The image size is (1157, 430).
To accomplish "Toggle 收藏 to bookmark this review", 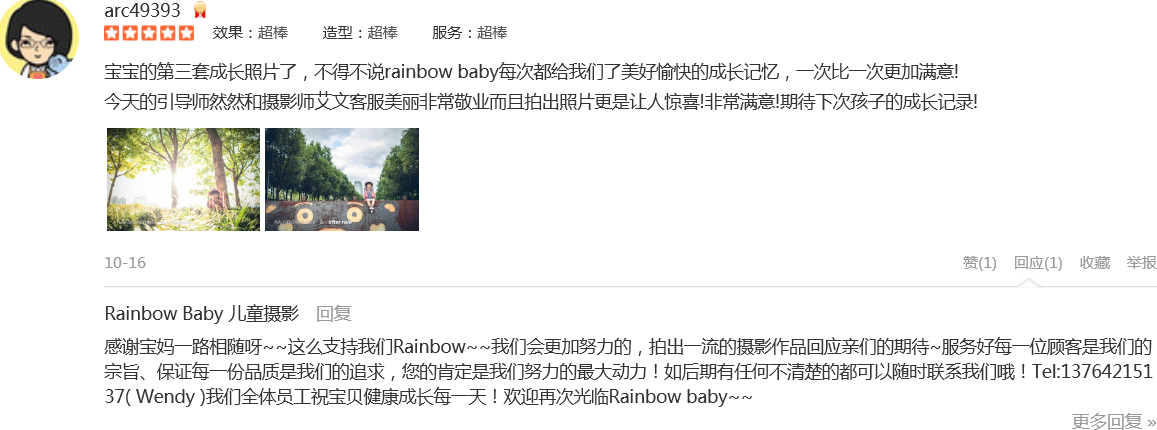I will tap(1095, 263).
